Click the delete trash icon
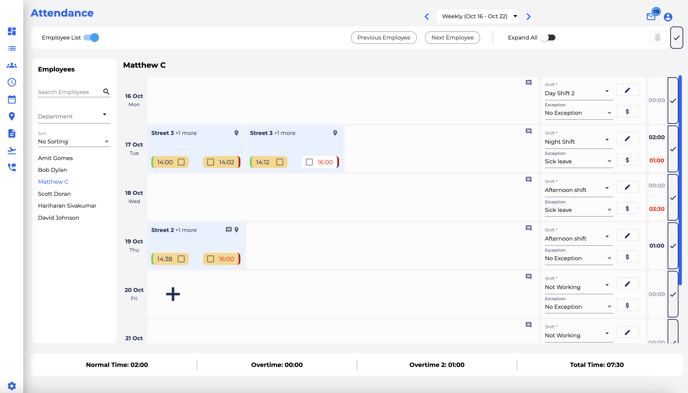The image size is (688, 393). (x=657, y=37)
